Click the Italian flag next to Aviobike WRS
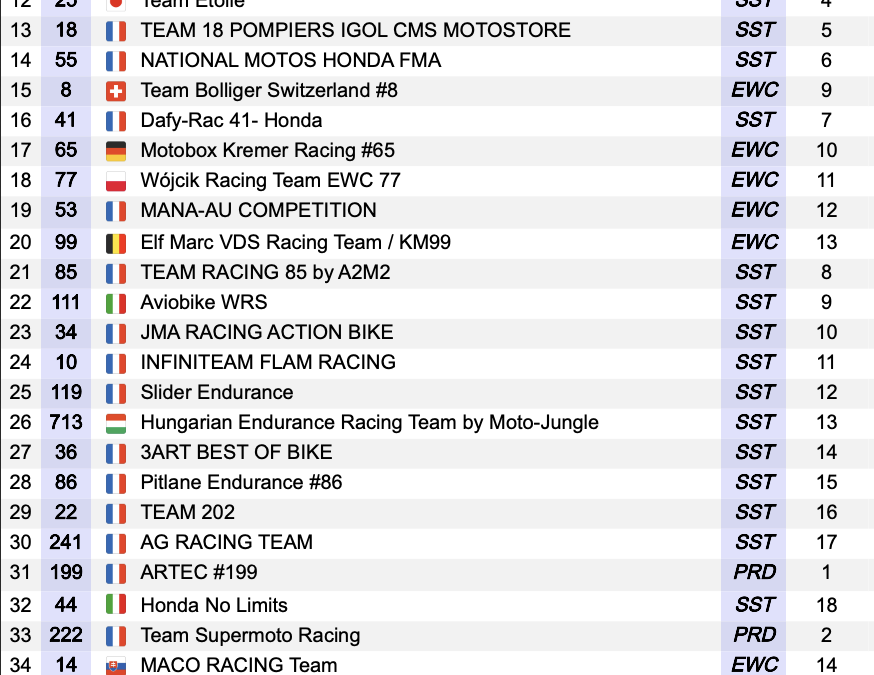Image resolution: width=874 pixels, height=675 pixels. click(116, 303)
